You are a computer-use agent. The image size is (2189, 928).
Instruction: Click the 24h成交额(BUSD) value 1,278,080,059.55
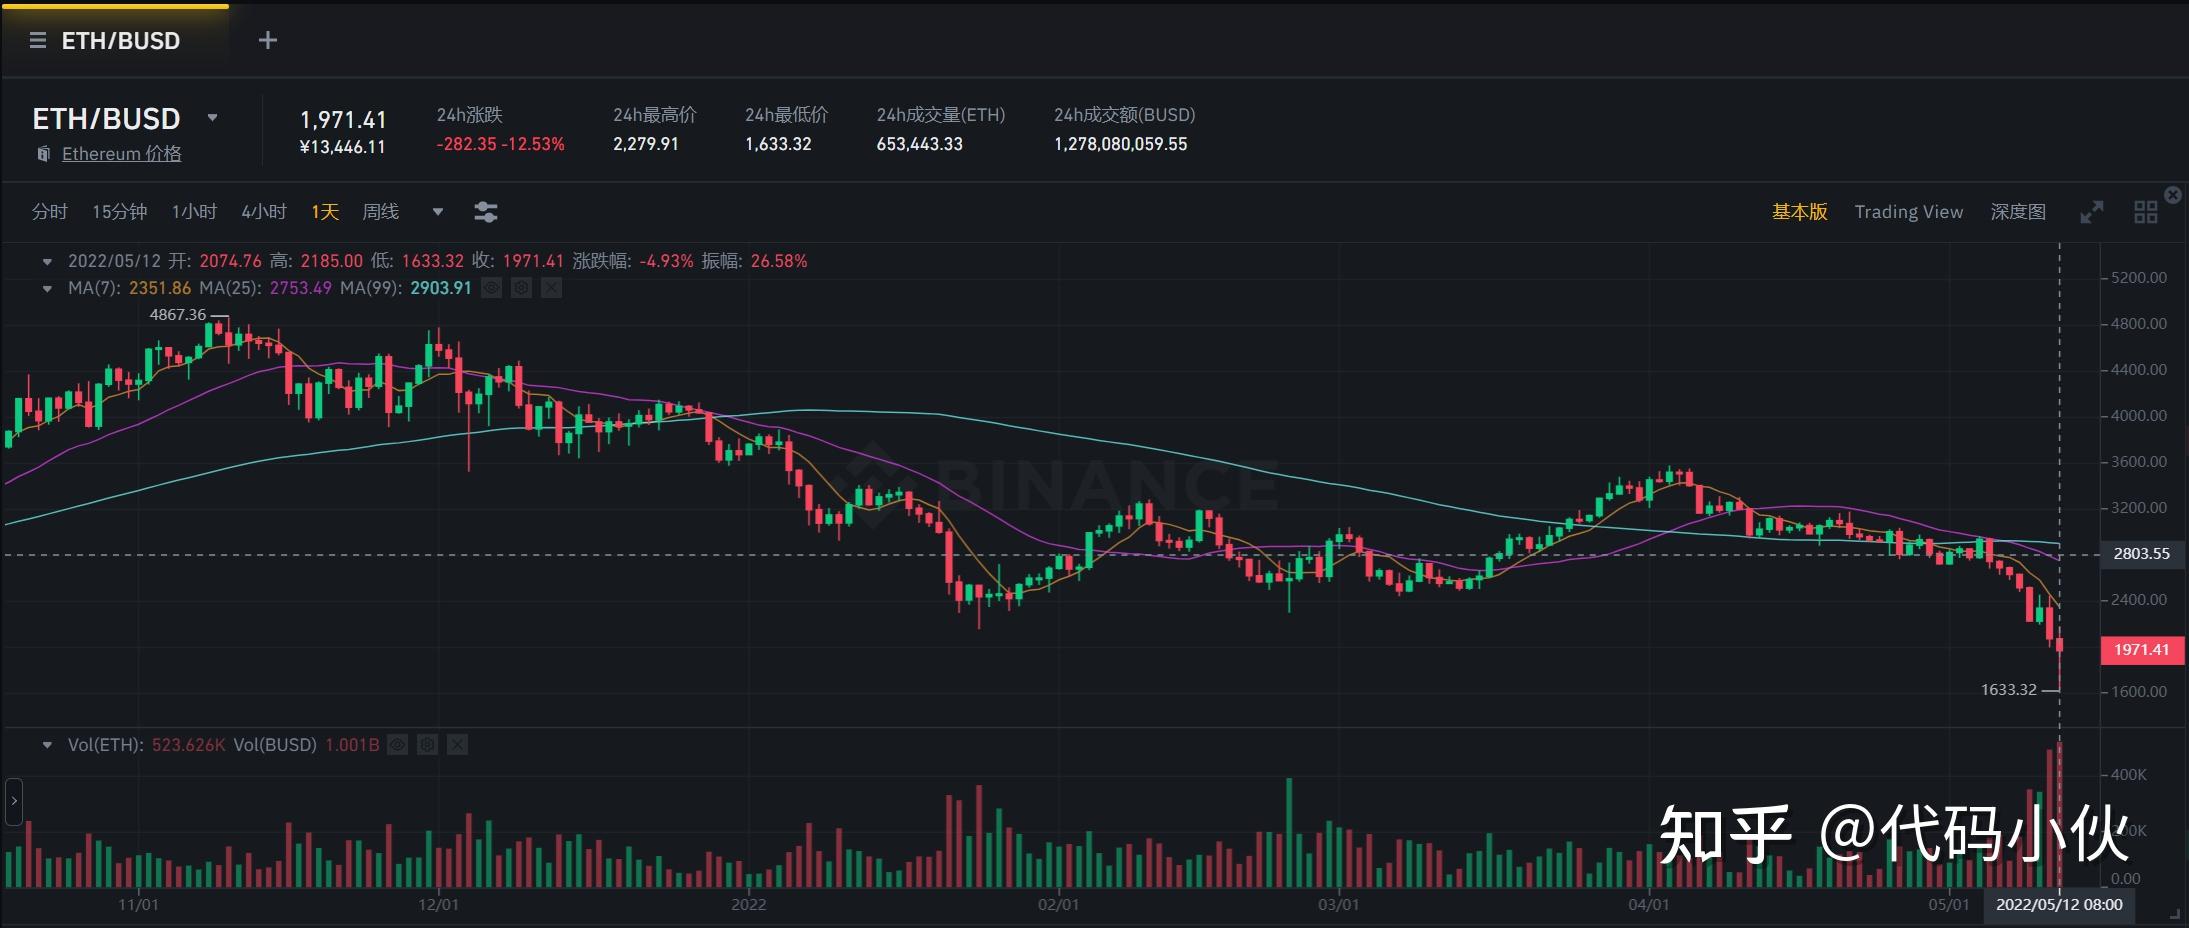pos(1121,144)
